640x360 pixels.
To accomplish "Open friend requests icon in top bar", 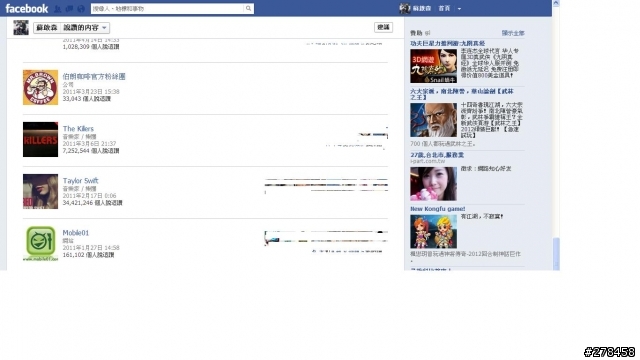I will [x=58, y=9].
